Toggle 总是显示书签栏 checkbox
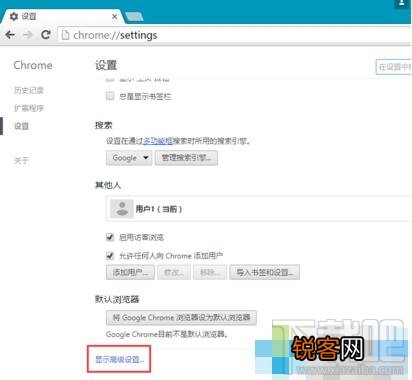This screenshot has width=412, height=380. 110,96
